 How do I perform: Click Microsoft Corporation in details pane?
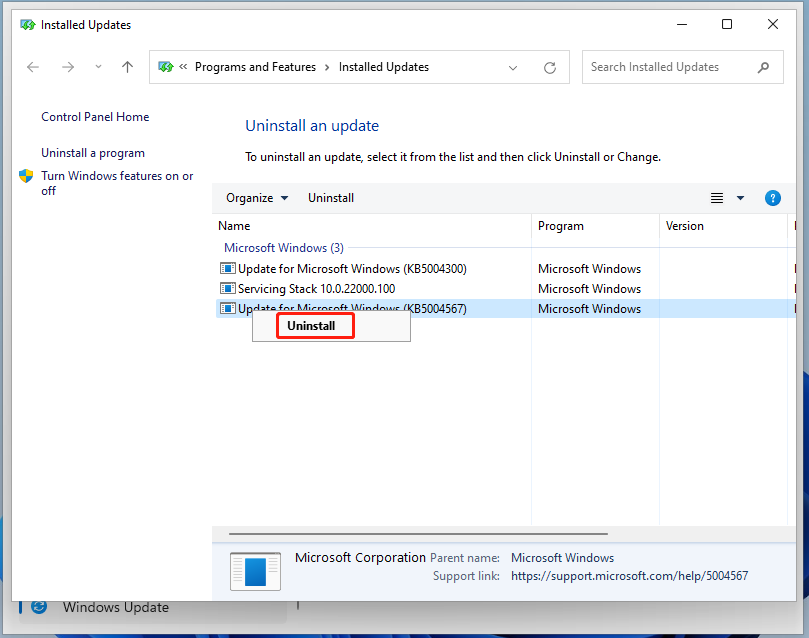tap(360, 558)
